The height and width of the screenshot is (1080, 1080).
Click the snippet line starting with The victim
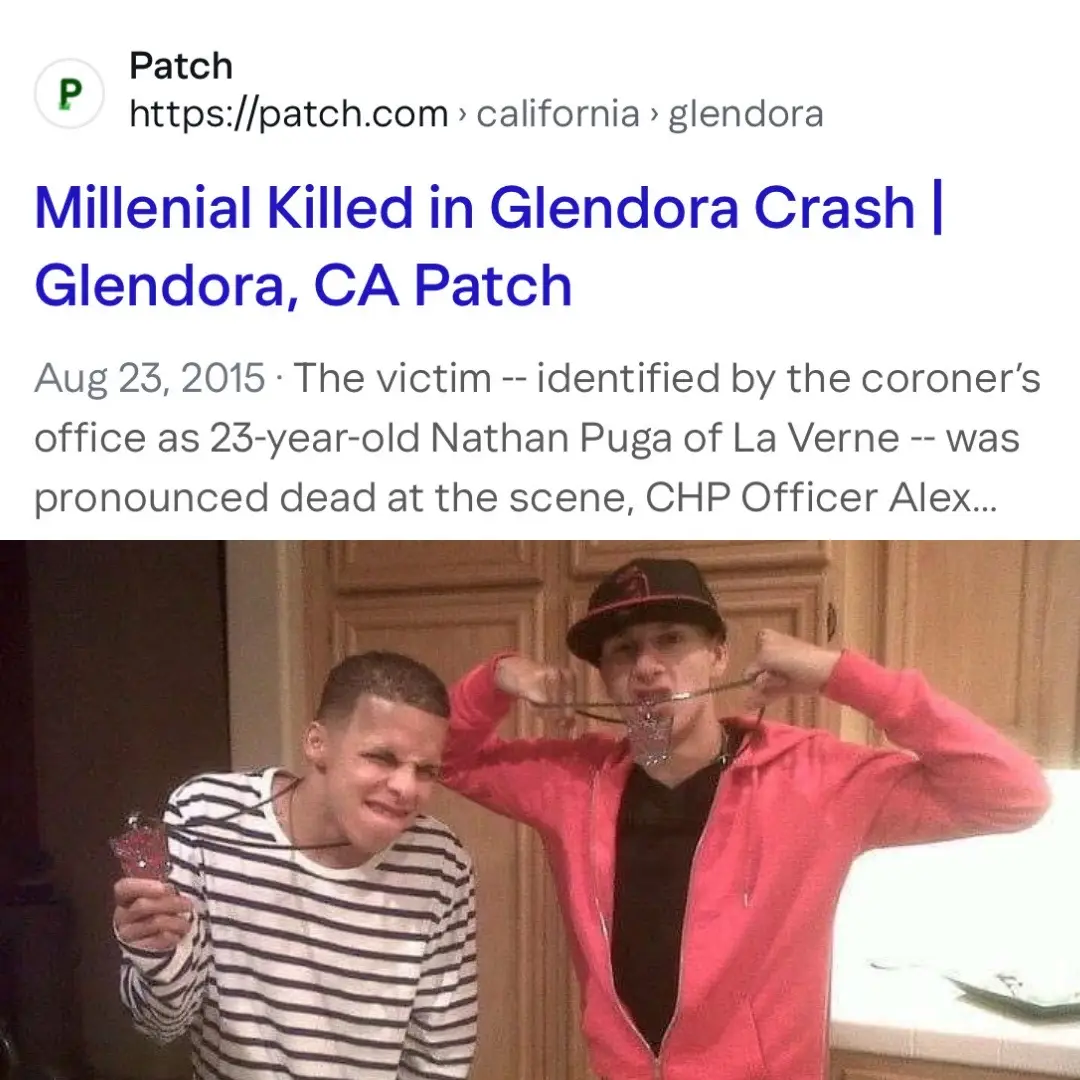(x=667, y=378)
